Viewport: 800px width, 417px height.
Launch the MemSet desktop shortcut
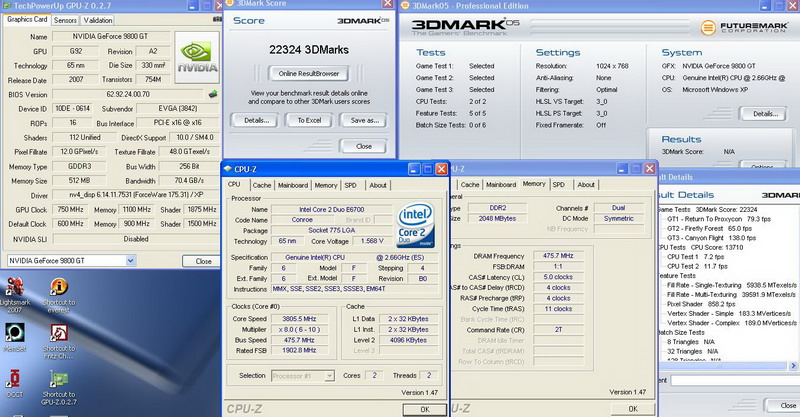[14, 337]
